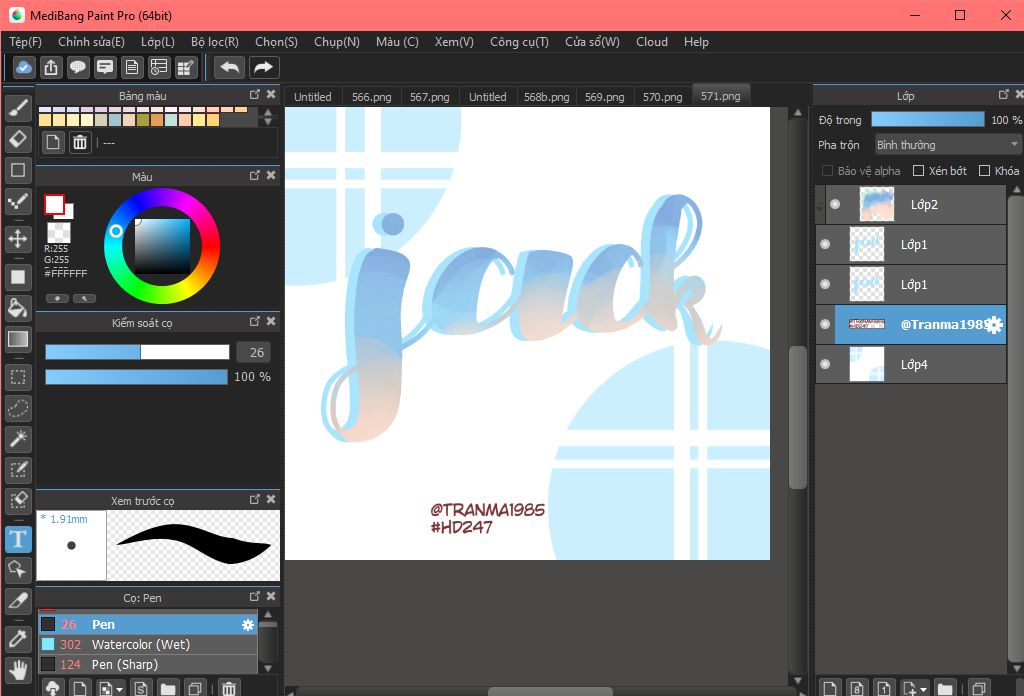Select the Dot/line shape tool
The height and width of the screenshot is (696, 1024).
point(18,202)
